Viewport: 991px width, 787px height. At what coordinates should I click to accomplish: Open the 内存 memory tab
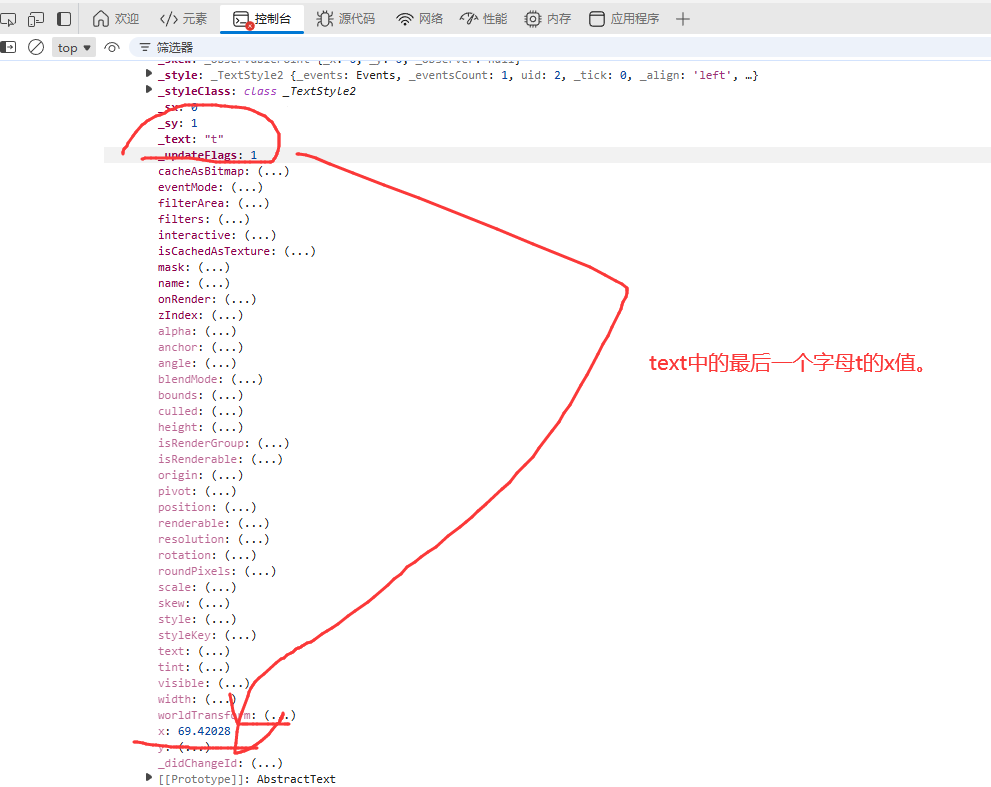pyautogui.click(x=547, y=19)
